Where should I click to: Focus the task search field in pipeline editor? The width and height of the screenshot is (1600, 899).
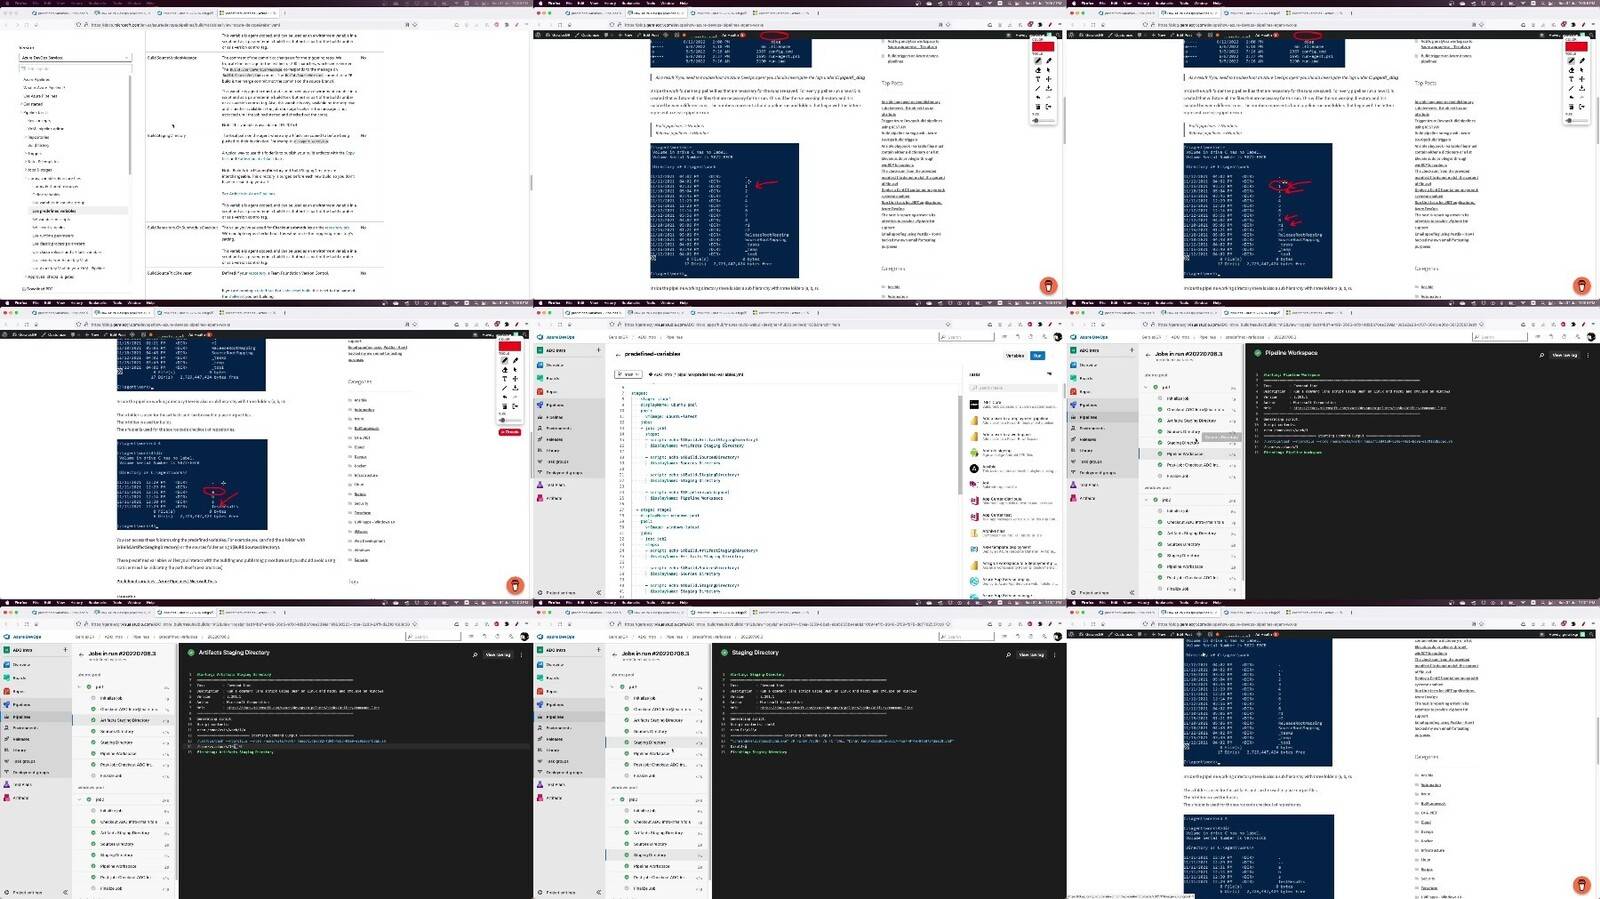[1013, 387]
